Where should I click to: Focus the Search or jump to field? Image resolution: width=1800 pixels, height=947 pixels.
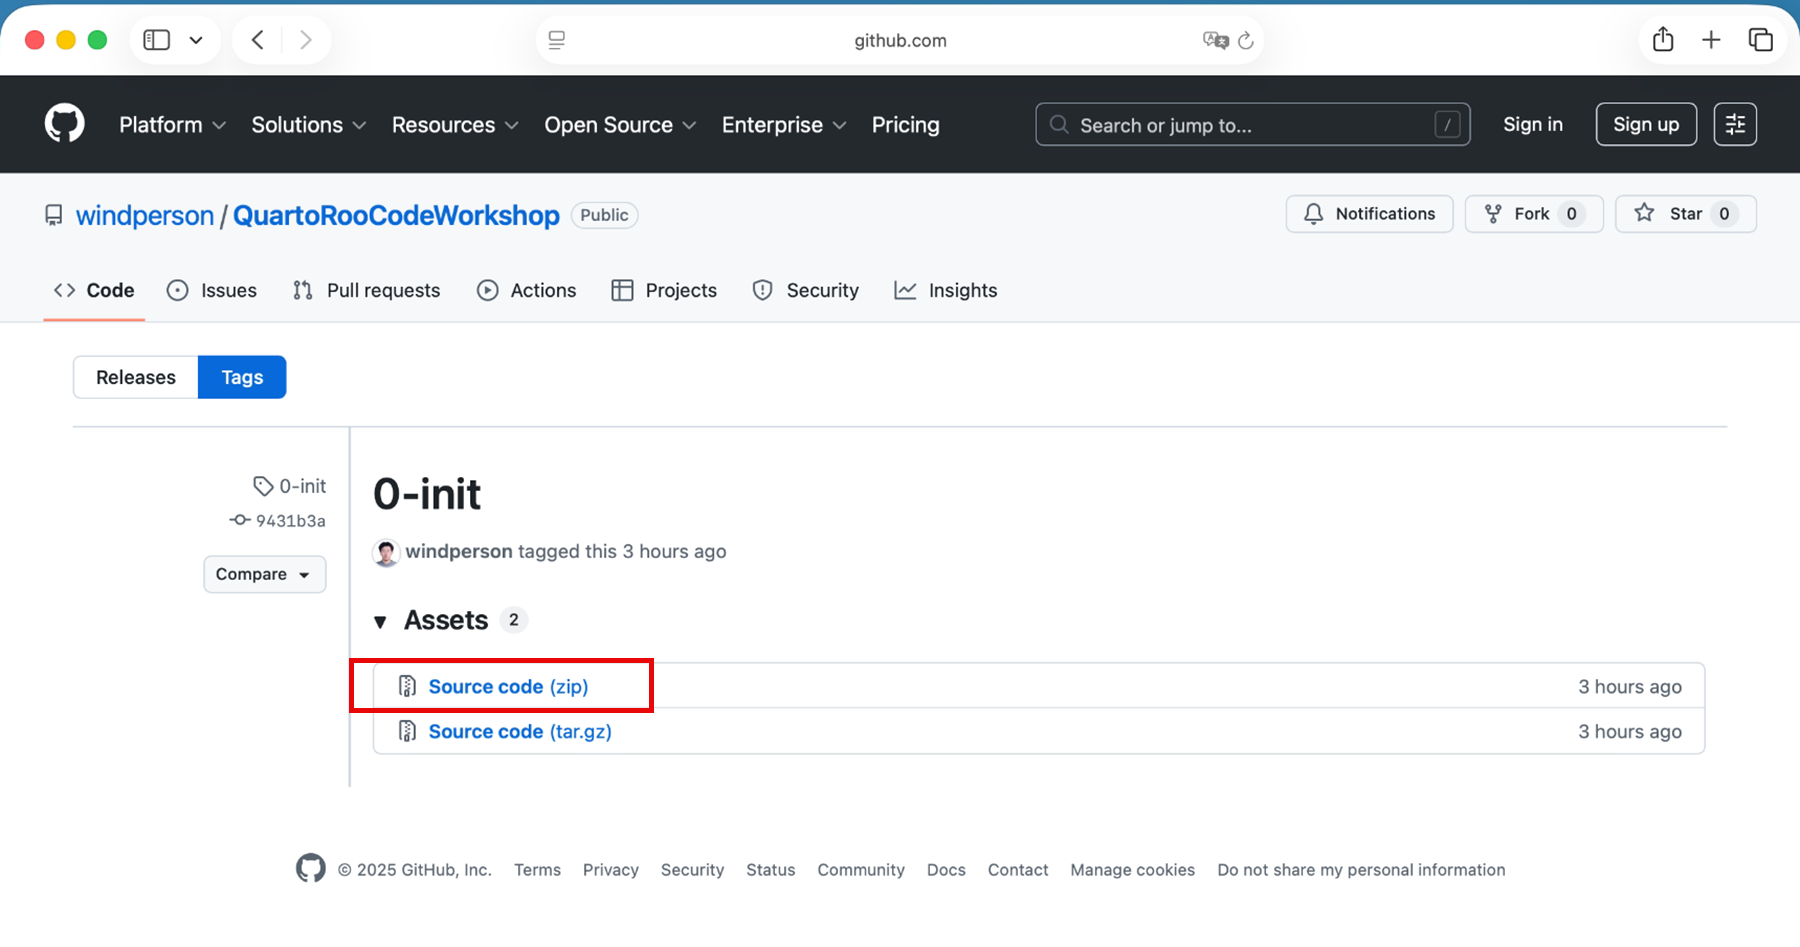[1250, 125]
